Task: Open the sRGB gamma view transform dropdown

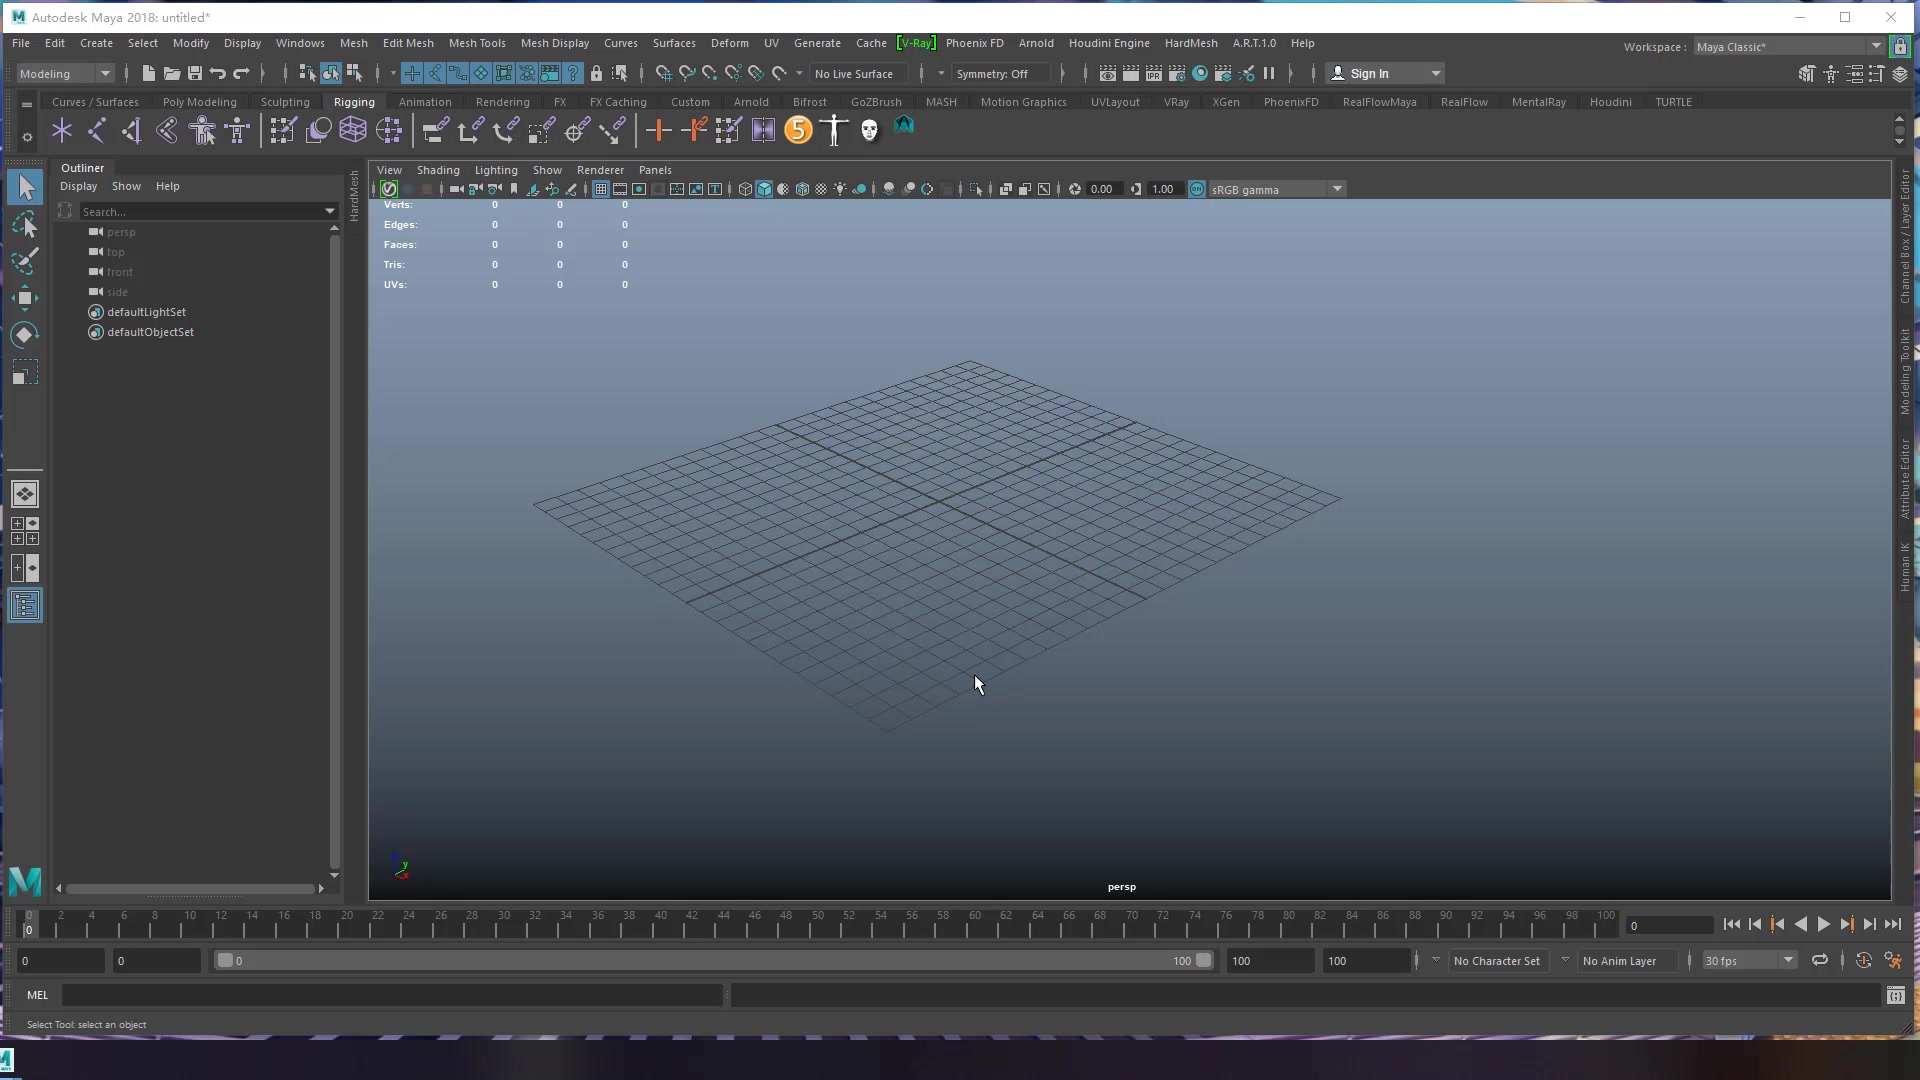Action: click(x=1338, y=189)
